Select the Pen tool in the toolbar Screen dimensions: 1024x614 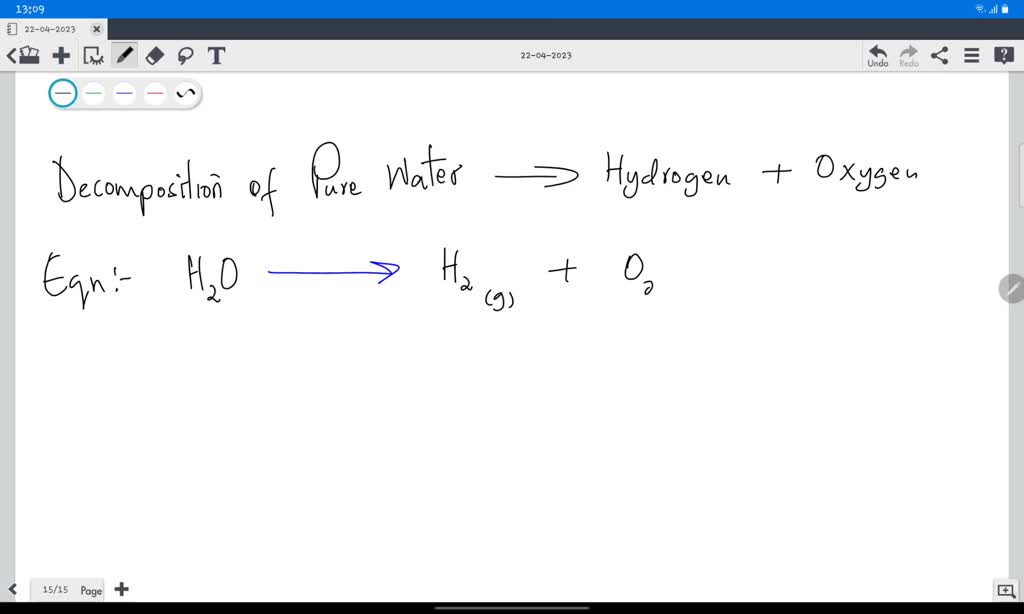coord(125,56)
